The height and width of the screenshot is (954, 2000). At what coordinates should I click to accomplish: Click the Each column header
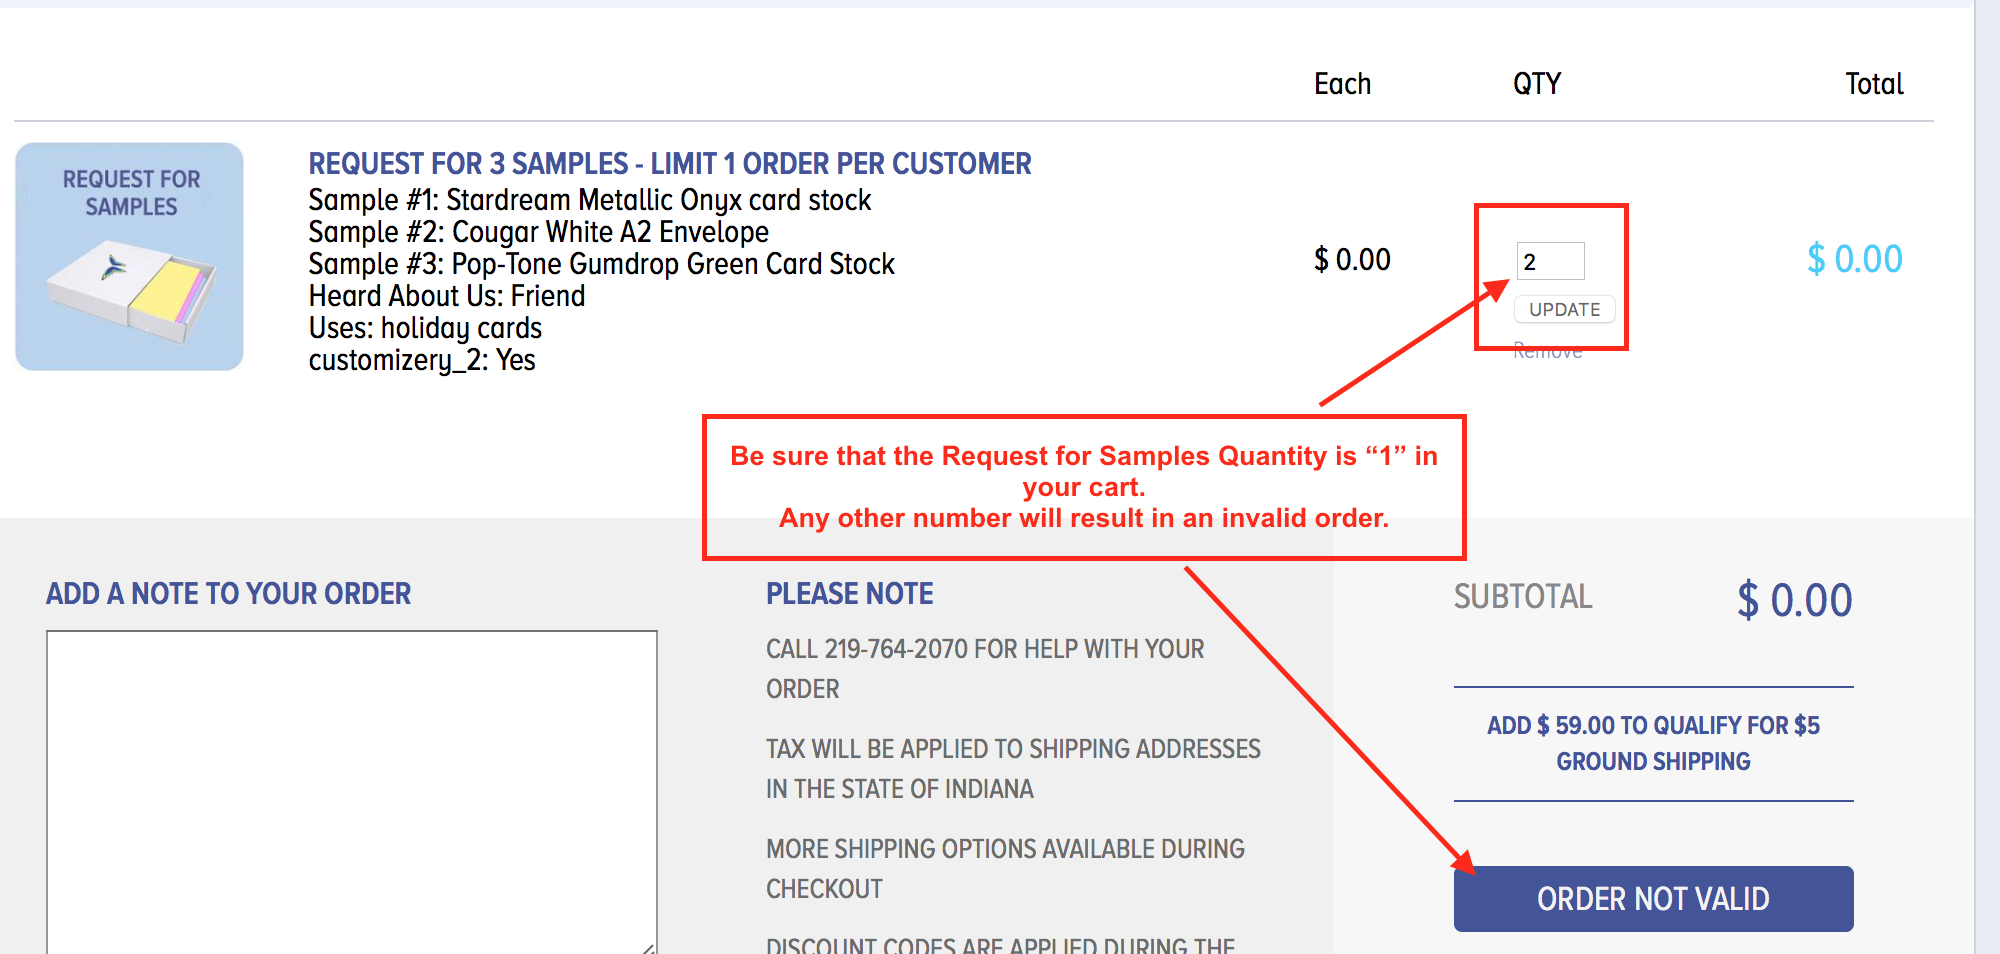click(1341, 84)
